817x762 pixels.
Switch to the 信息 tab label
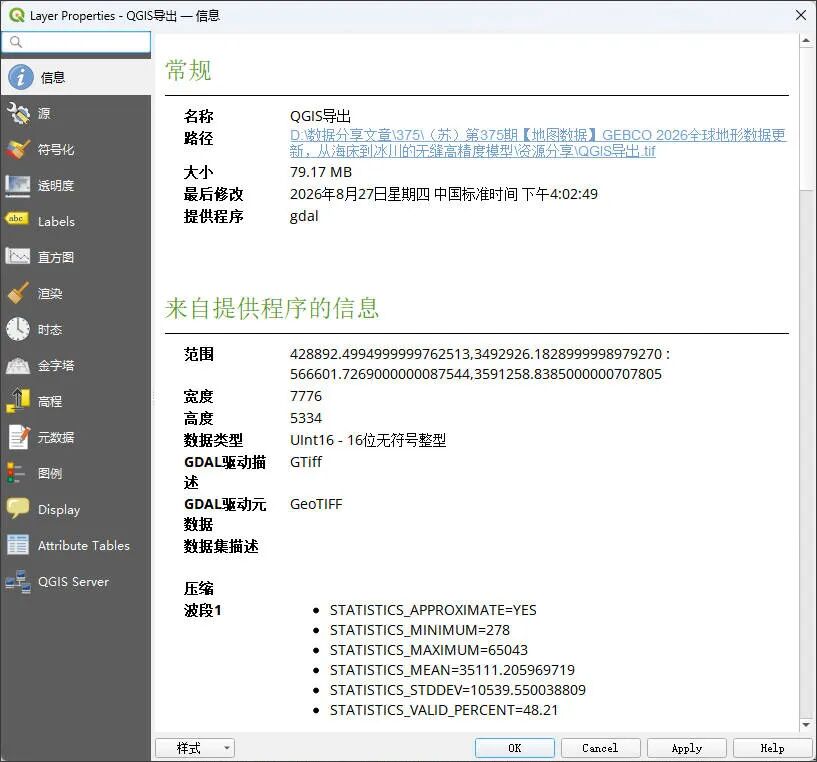(53, 78)
